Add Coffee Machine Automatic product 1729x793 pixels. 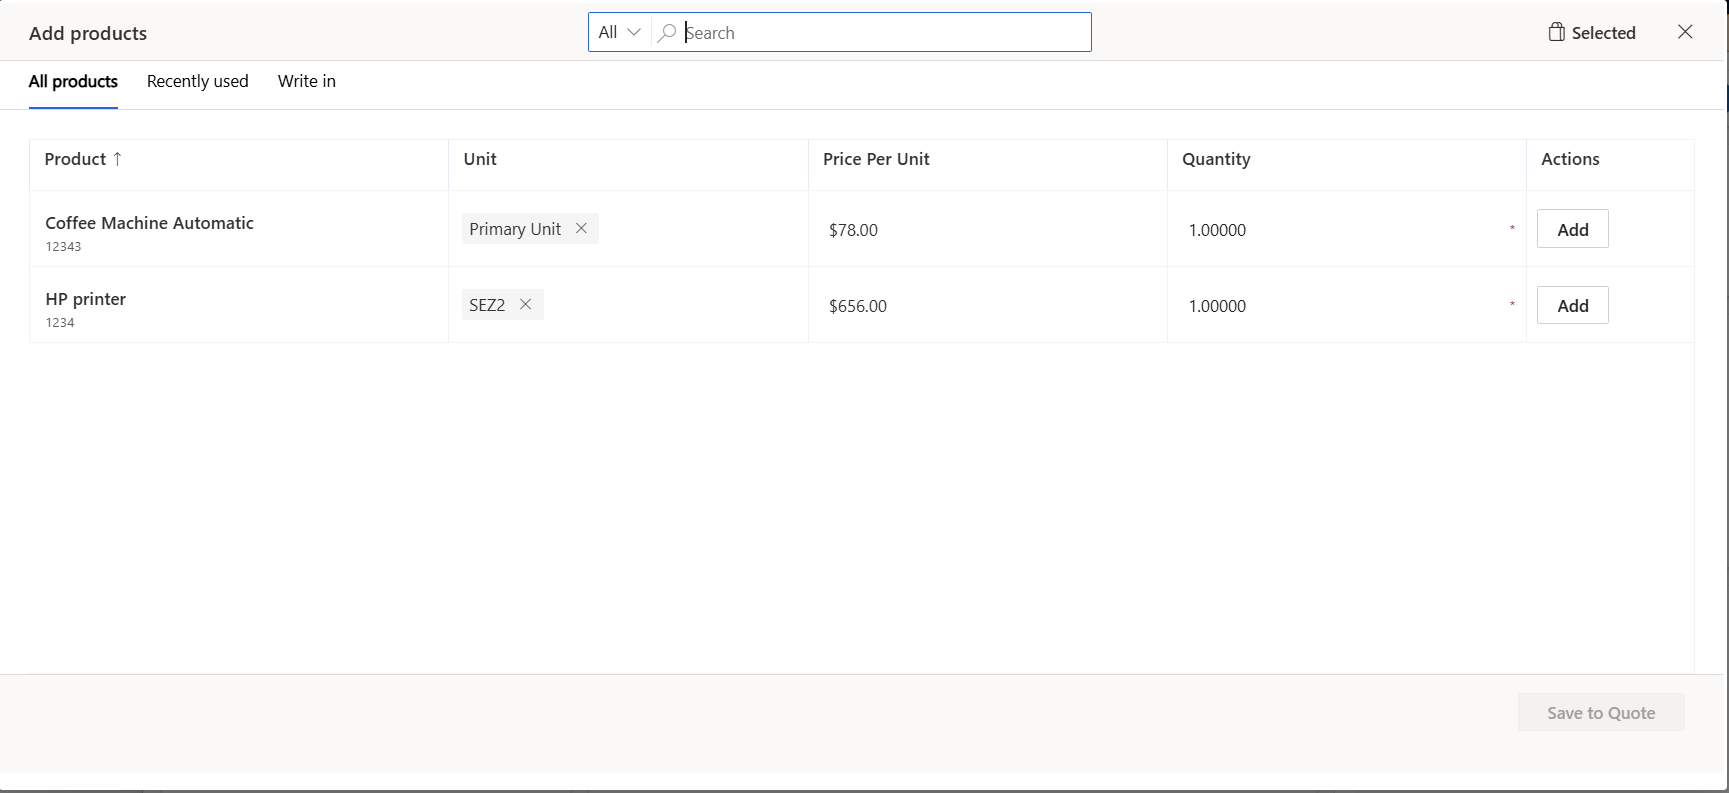(x=1572, y=229)
